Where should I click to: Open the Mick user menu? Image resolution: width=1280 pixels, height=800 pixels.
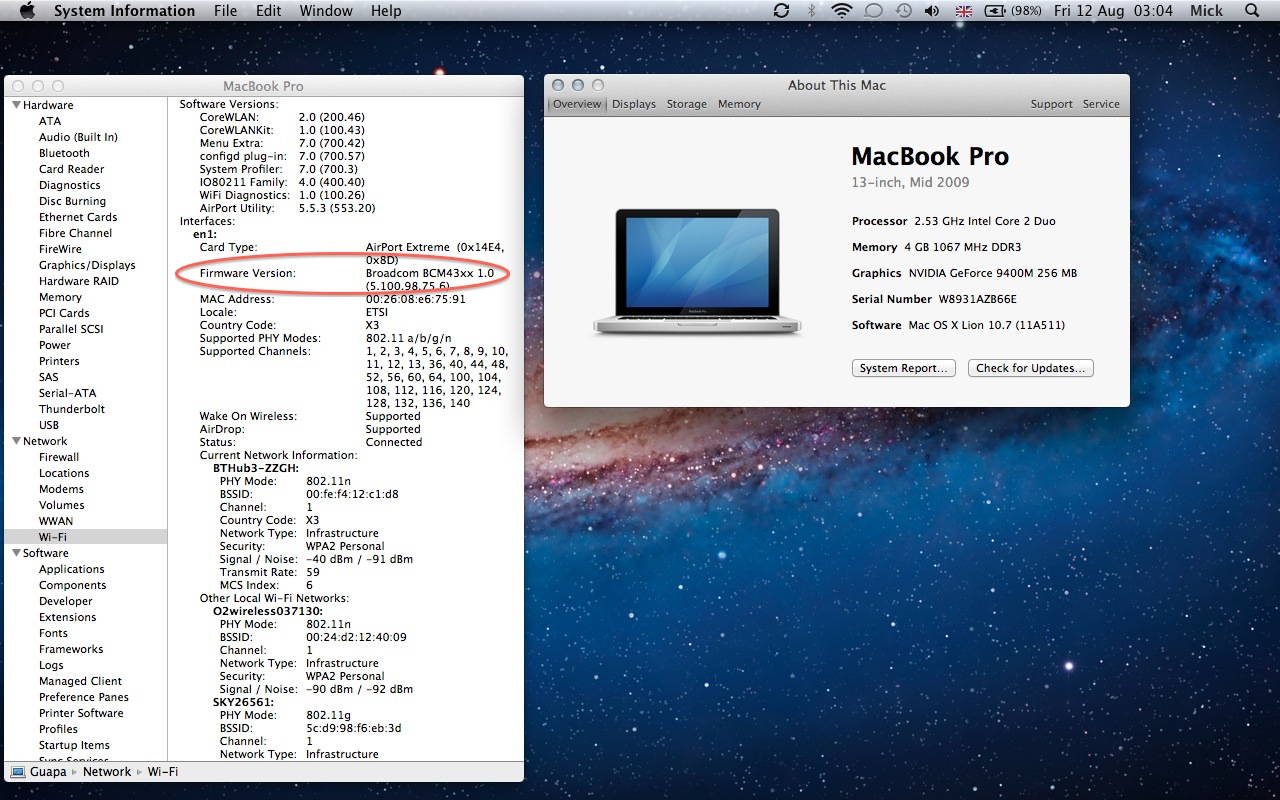pos(1207,11)
